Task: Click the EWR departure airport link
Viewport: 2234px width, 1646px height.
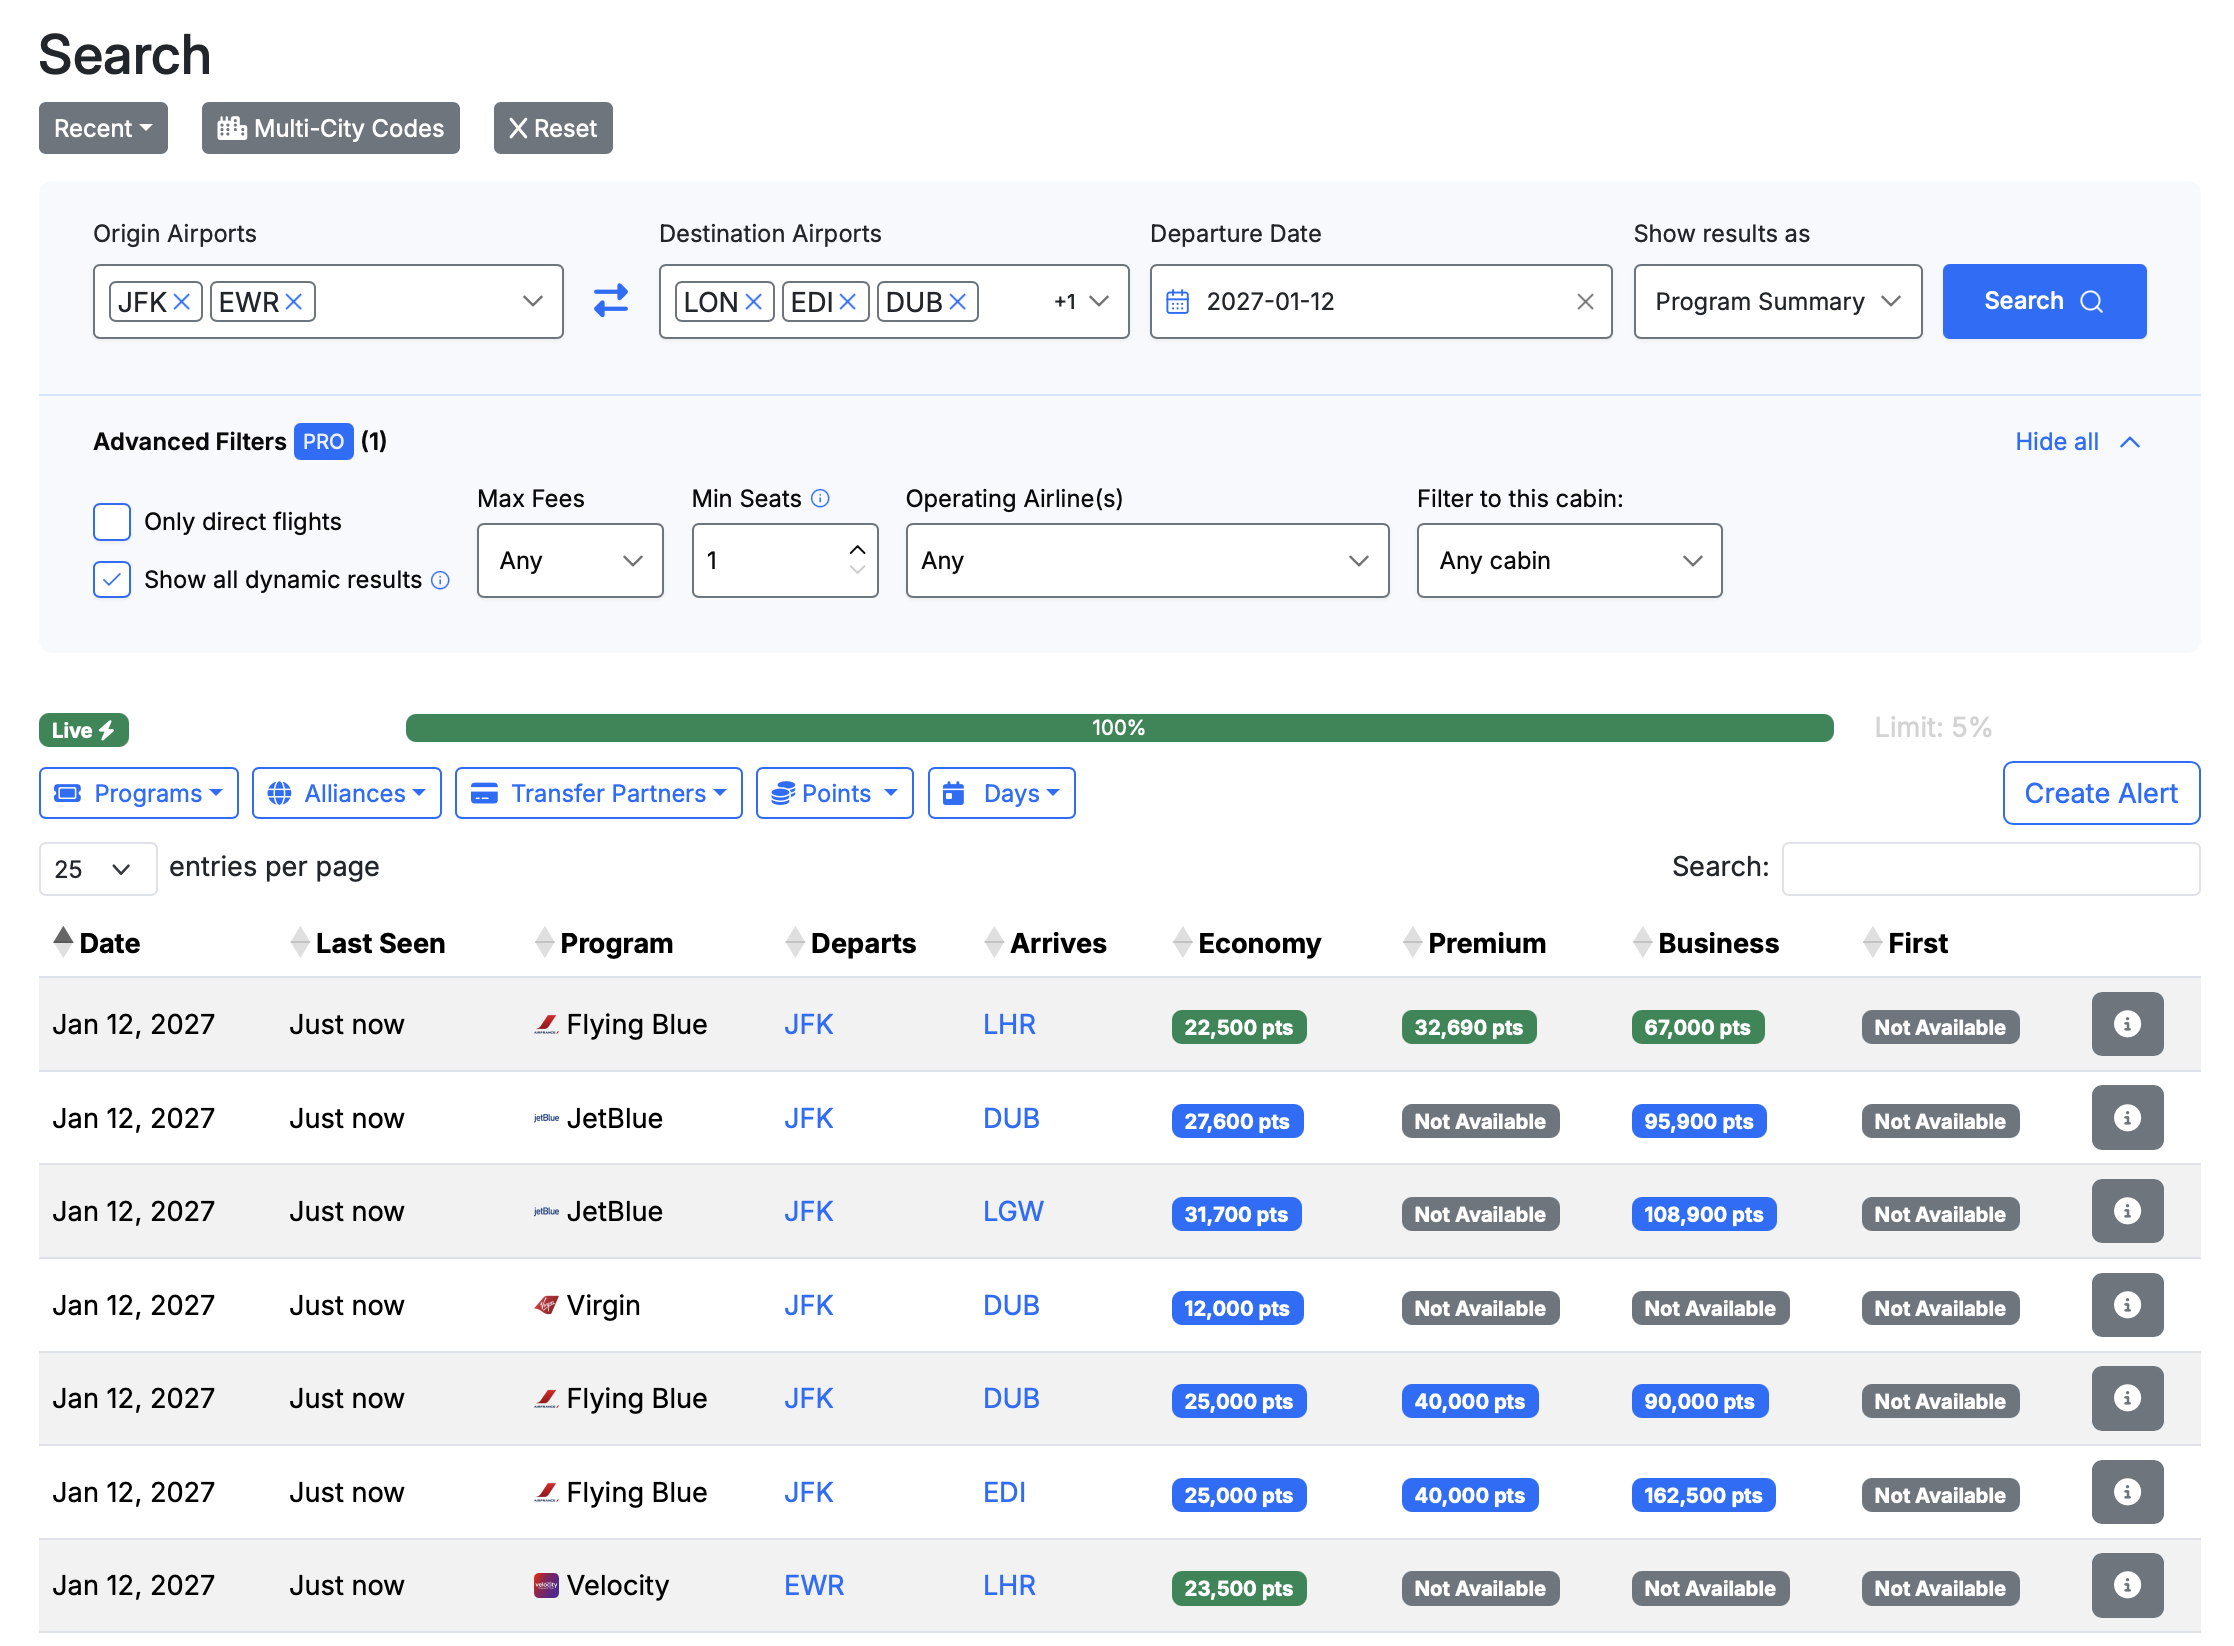Action: (x=814, y=1585)
